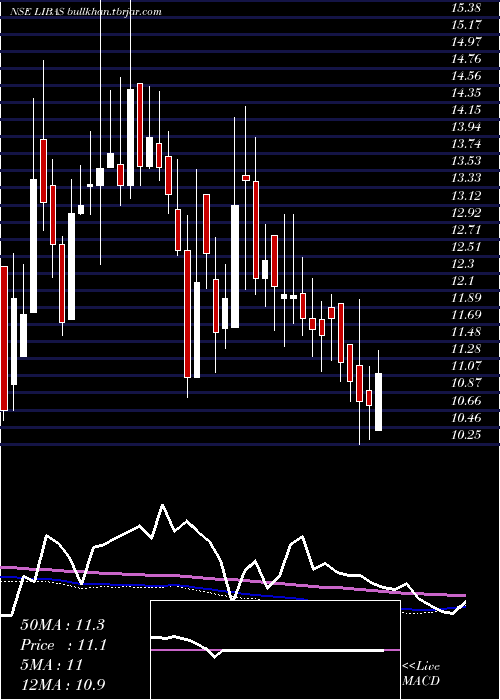
Task: Select the 12.3 price axis label
Action: [x=463, y=263]
